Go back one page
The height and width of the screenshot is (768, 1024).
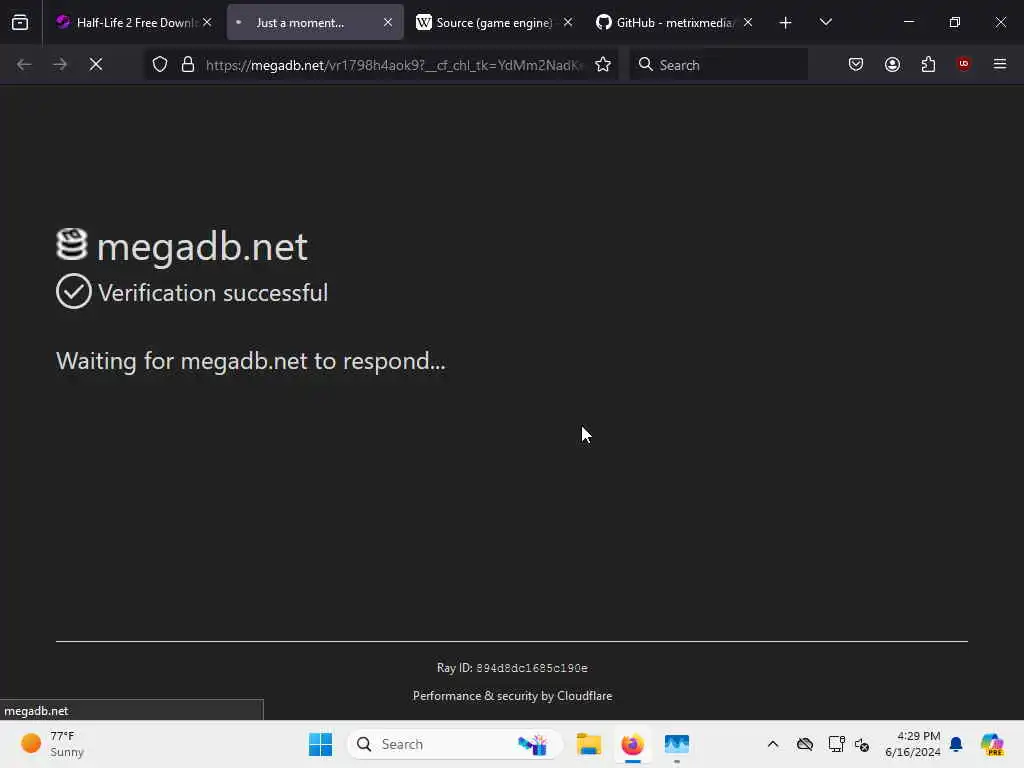coord(24,64)
